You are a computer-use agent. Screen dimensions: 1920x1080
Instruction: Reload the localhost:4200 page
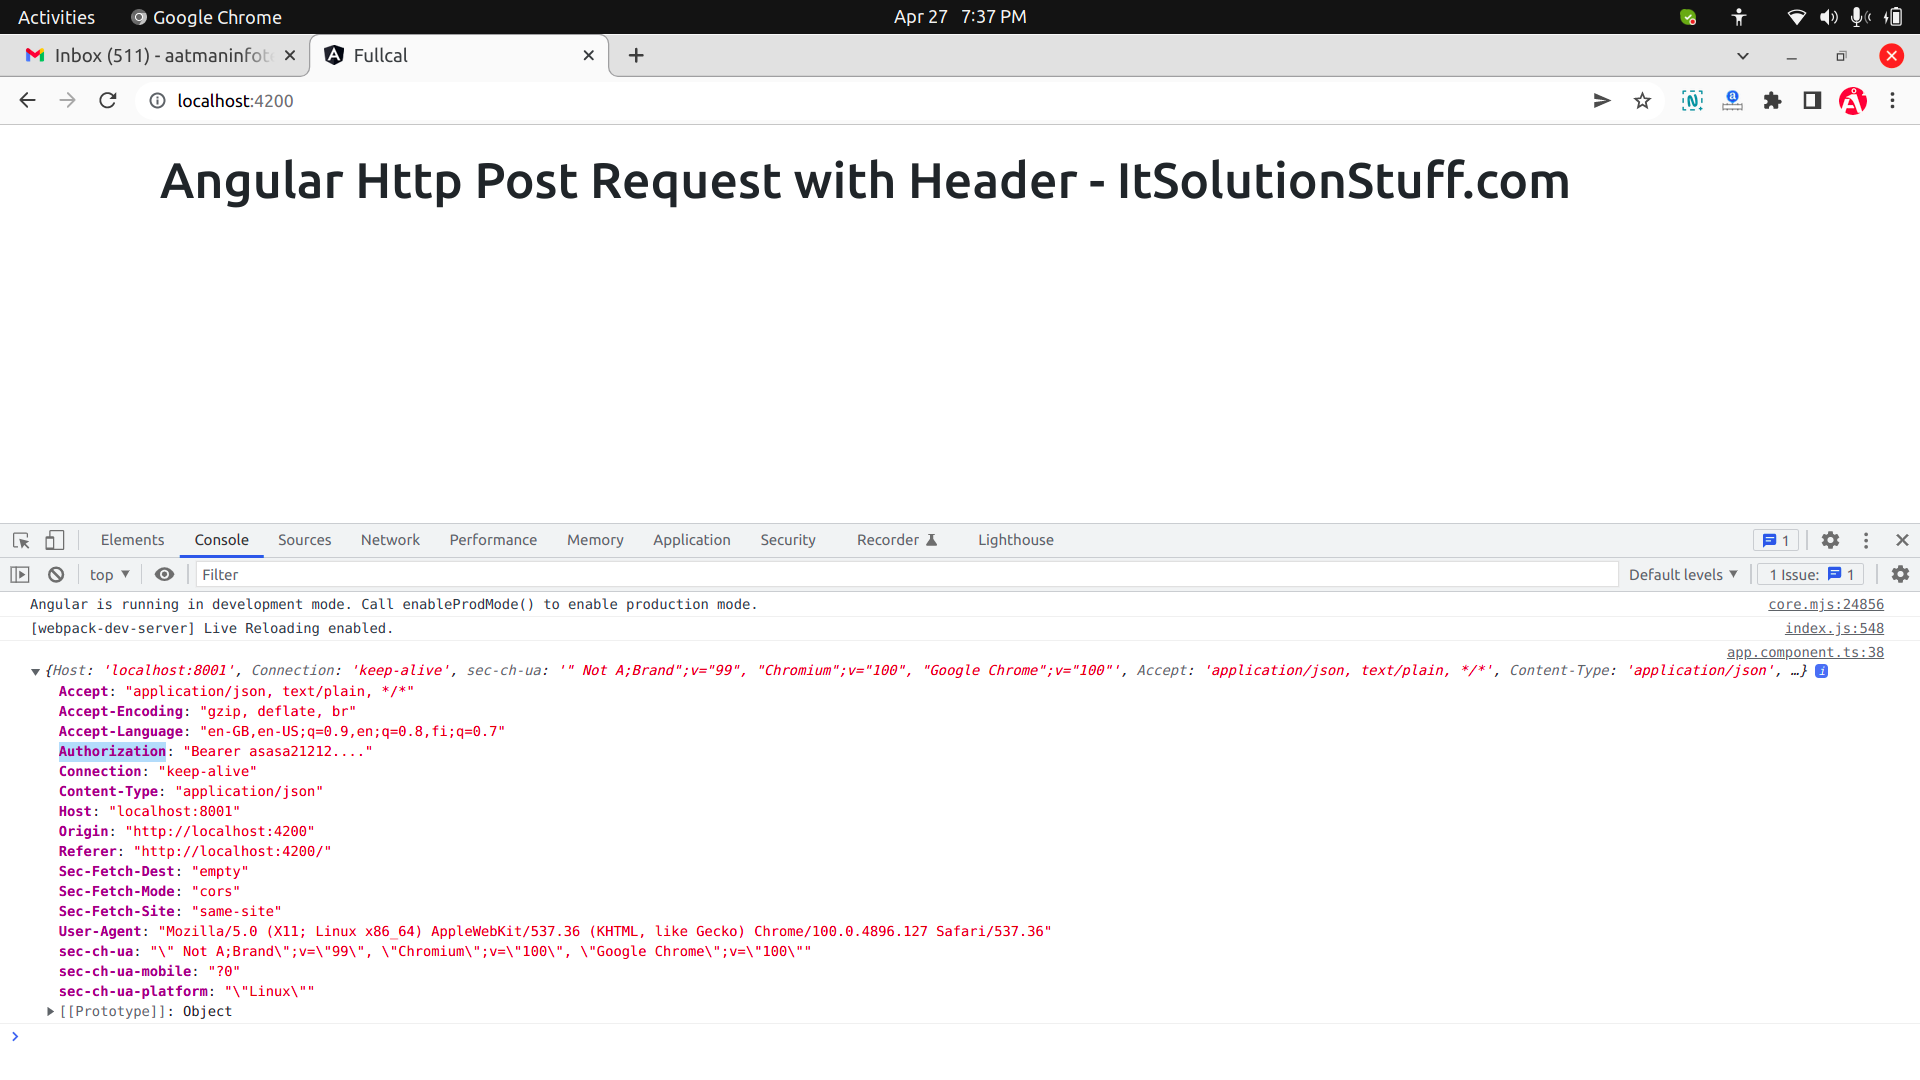click(x=107, y=100)
